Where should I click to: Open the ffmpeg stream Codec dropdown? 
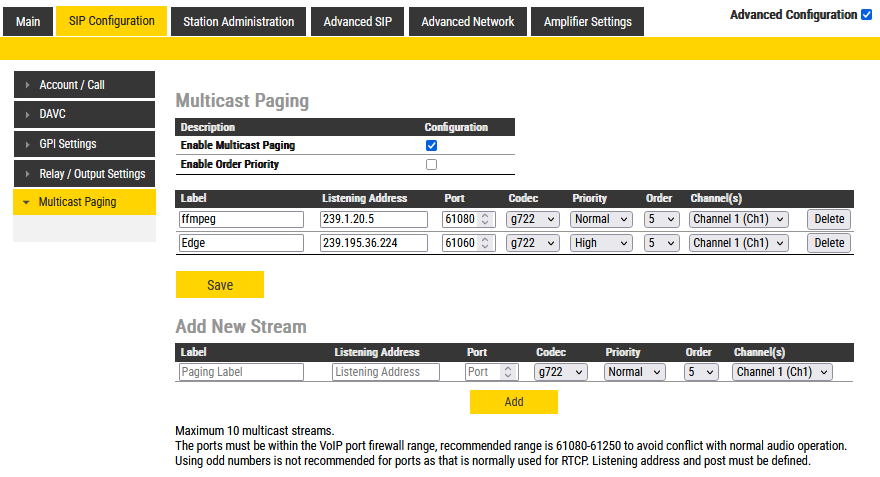click(x=532, y=219)
